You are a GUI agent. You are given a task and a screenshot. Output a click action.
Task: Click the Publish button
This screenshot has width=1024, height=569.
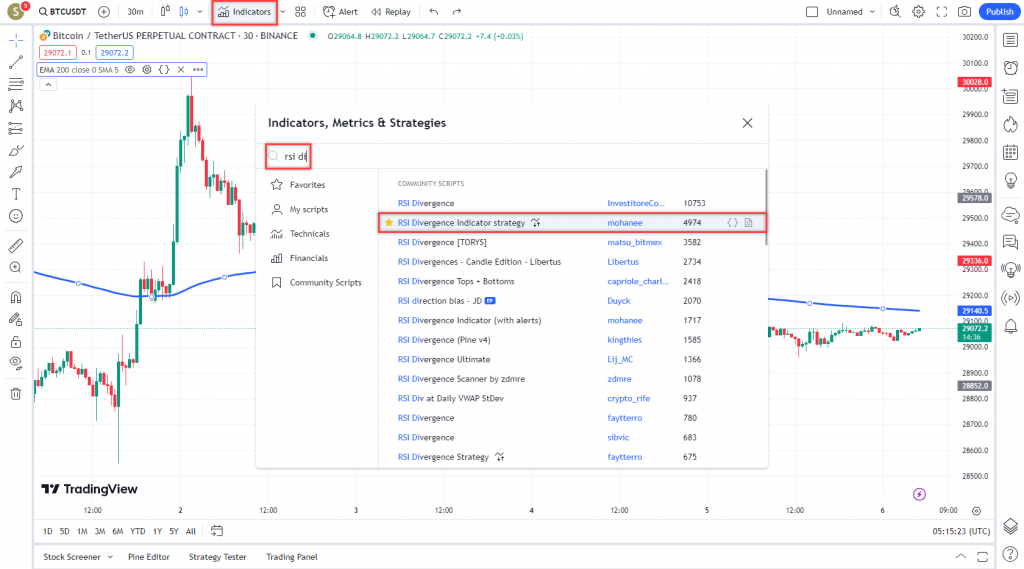1000,12
